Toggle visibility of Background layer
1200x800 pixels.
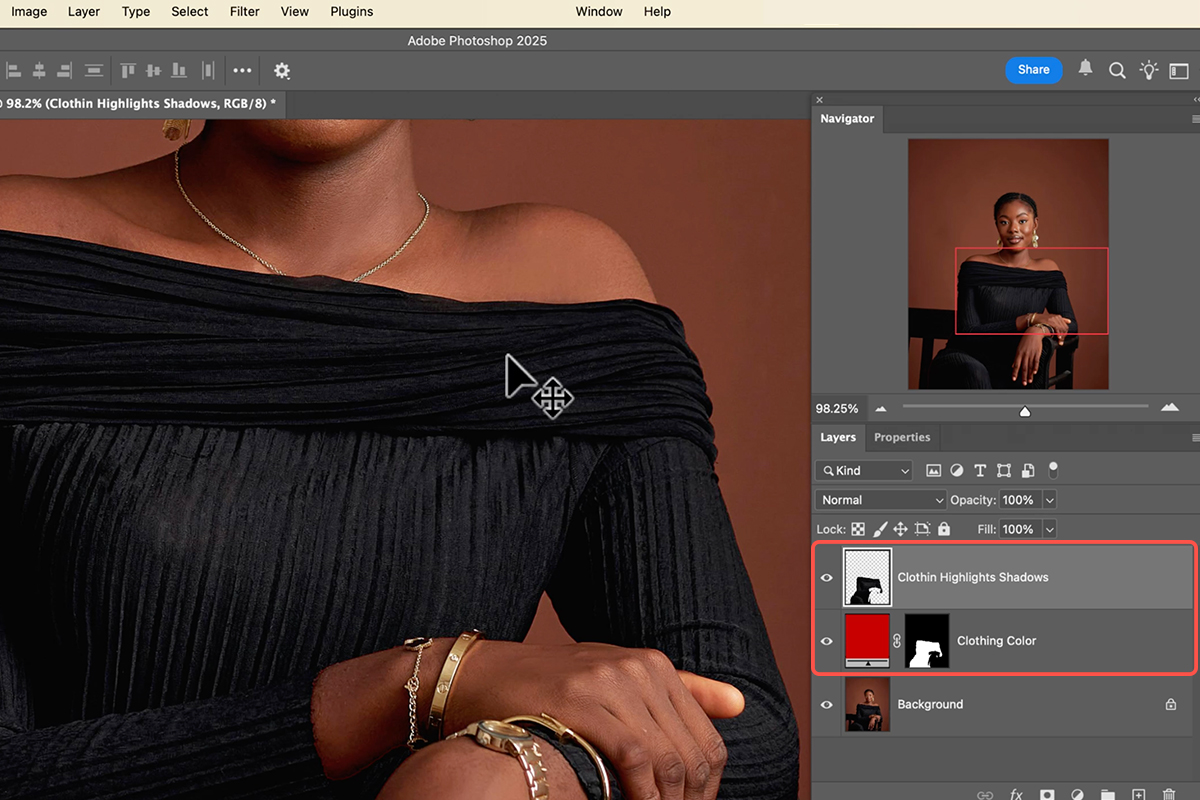827,705
